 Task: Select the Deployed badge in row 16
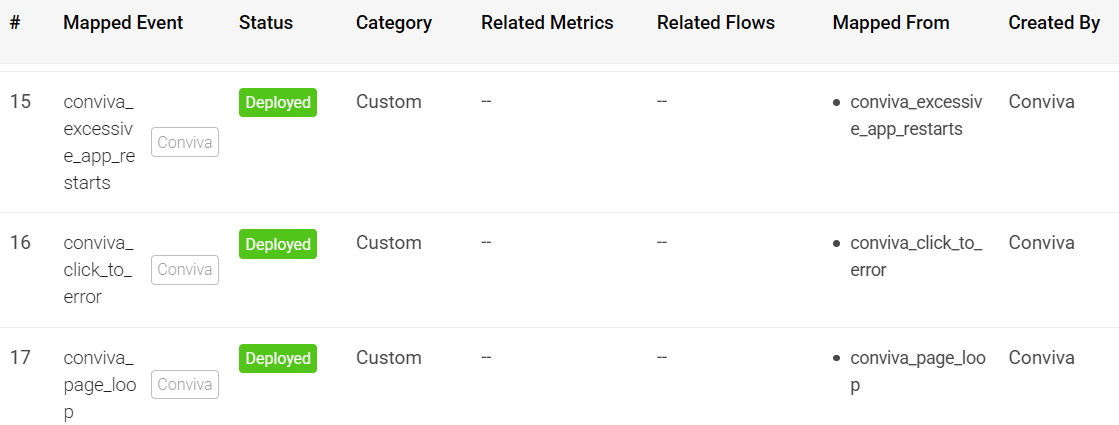click(x=278, y=244)
